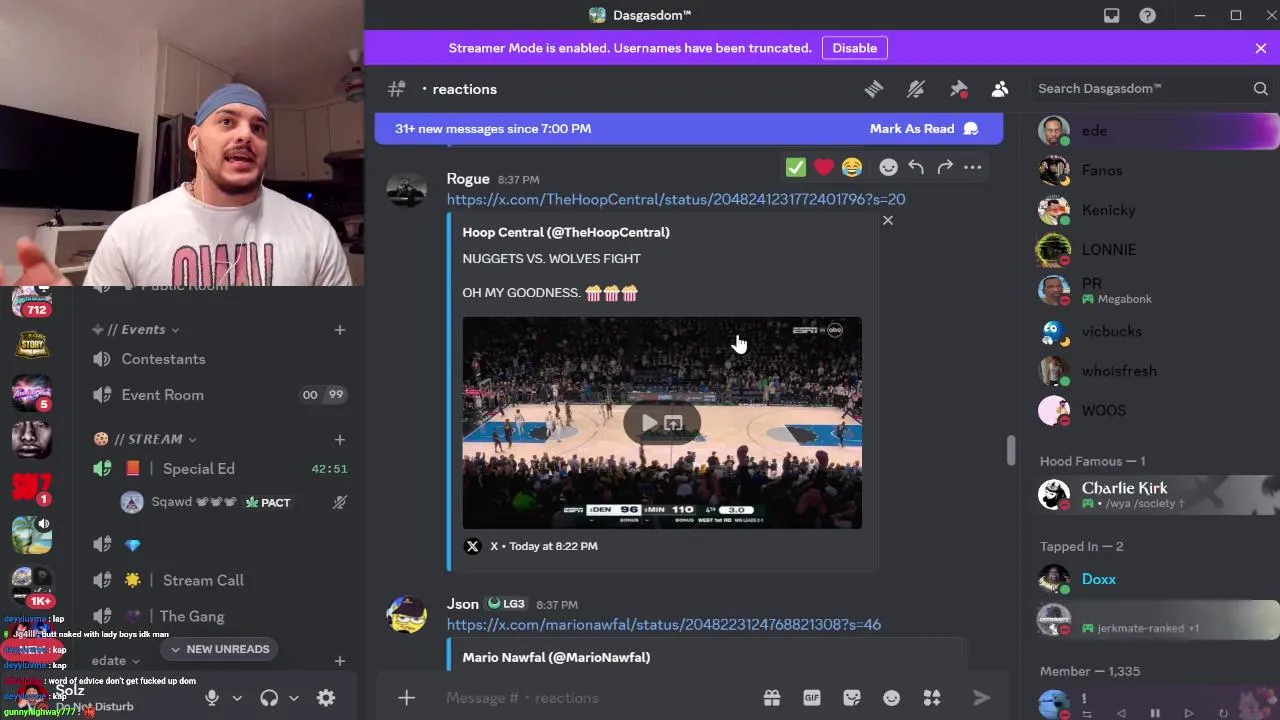This screenshot has height=720, width=1280.
Task: Toggle headphone deafen in user panel
Action: pos(269,698)
